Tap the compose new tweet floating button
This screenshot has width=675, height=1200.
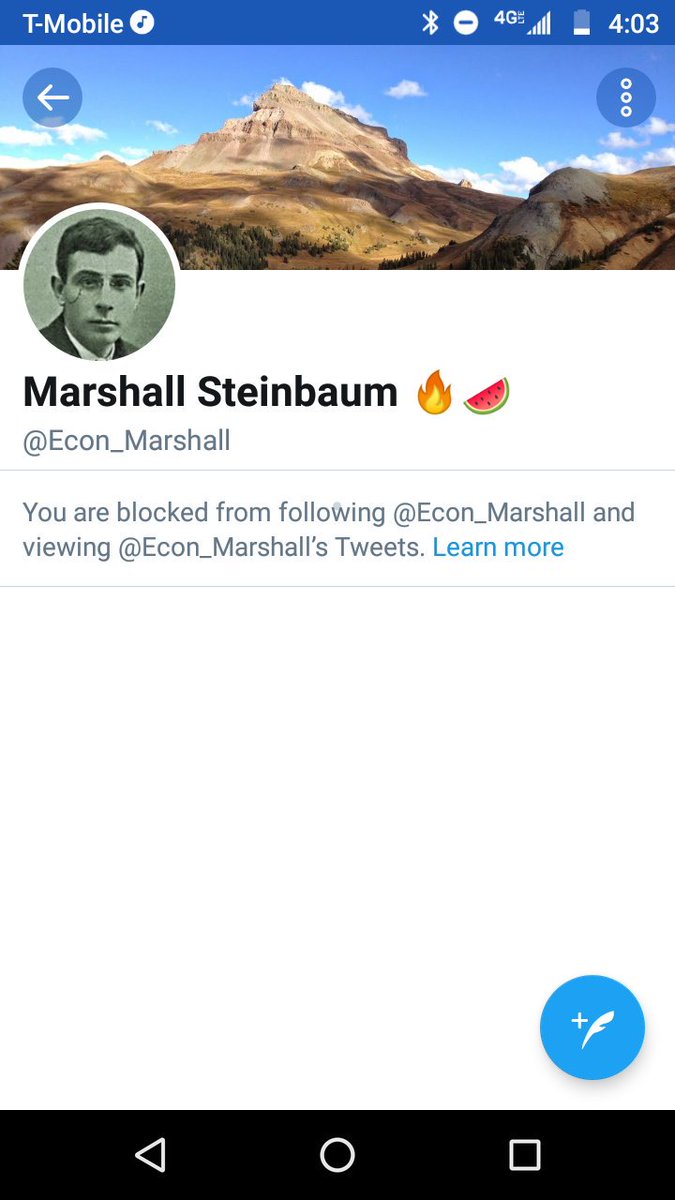click(x=592, y=1027)
